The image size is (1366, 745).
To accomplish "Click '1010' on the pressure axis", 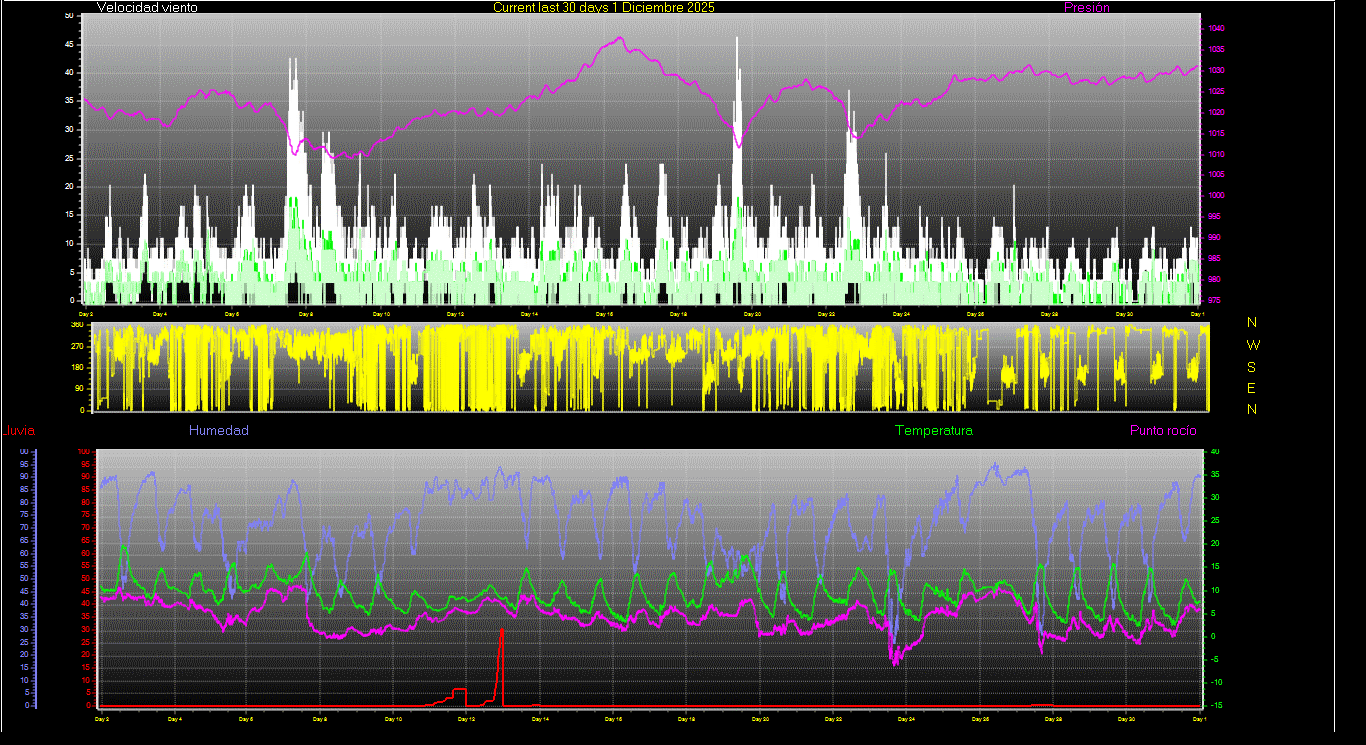I will coord(1216,154).
